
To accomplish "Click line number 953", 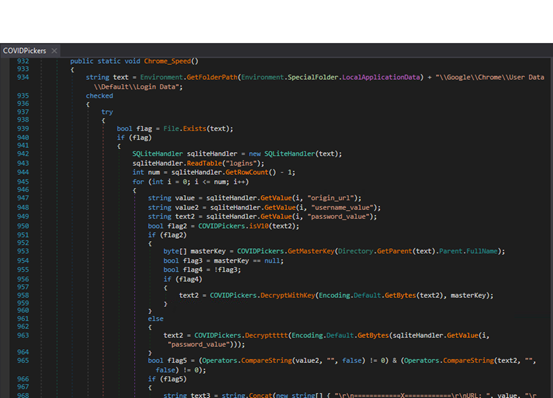I will coord(23,251).
